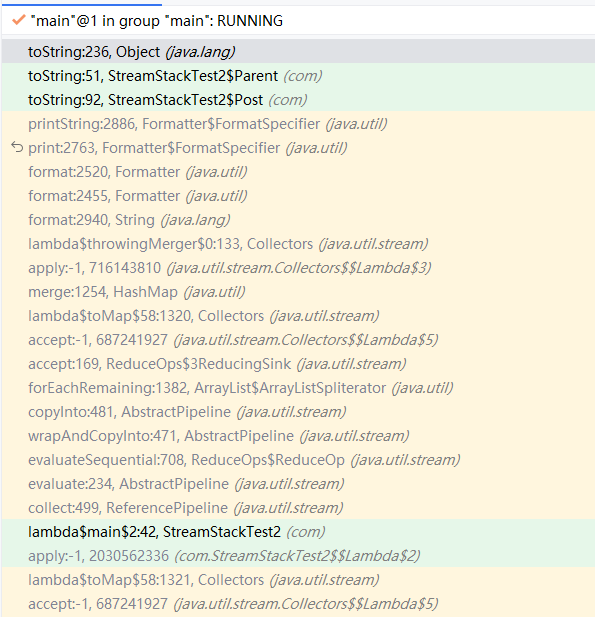
Task: Select frame toString:236, Object
Action: (298, 52)
